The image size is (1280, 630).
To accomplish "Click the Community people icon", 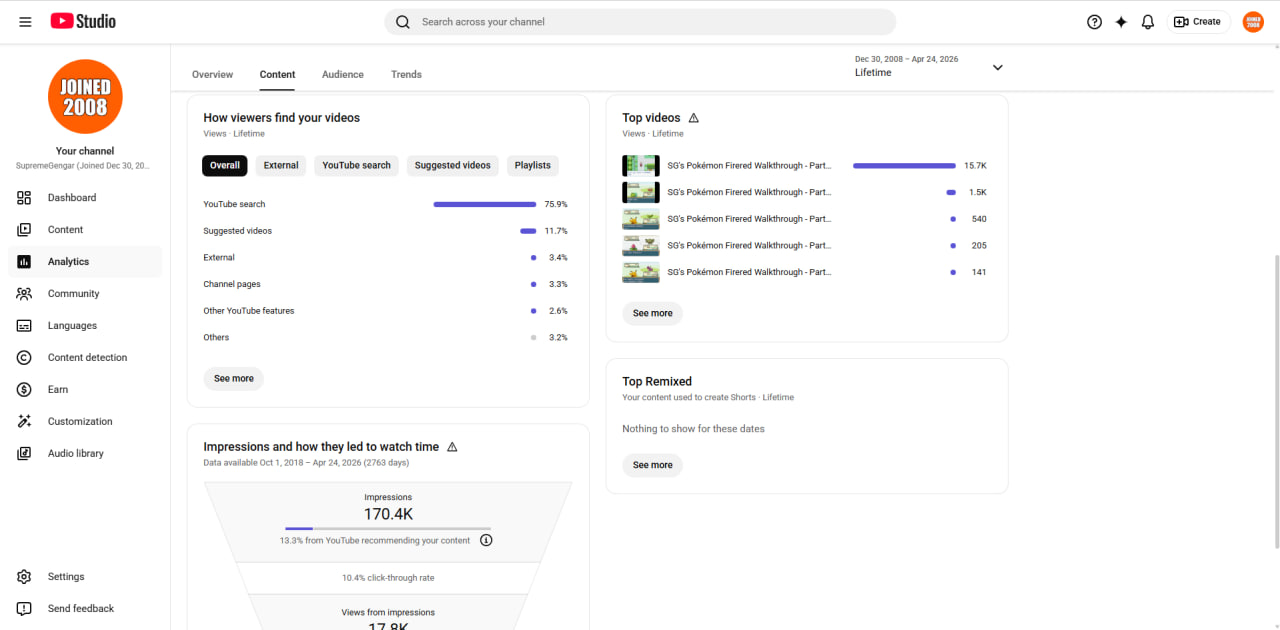I will pos(25,294).
